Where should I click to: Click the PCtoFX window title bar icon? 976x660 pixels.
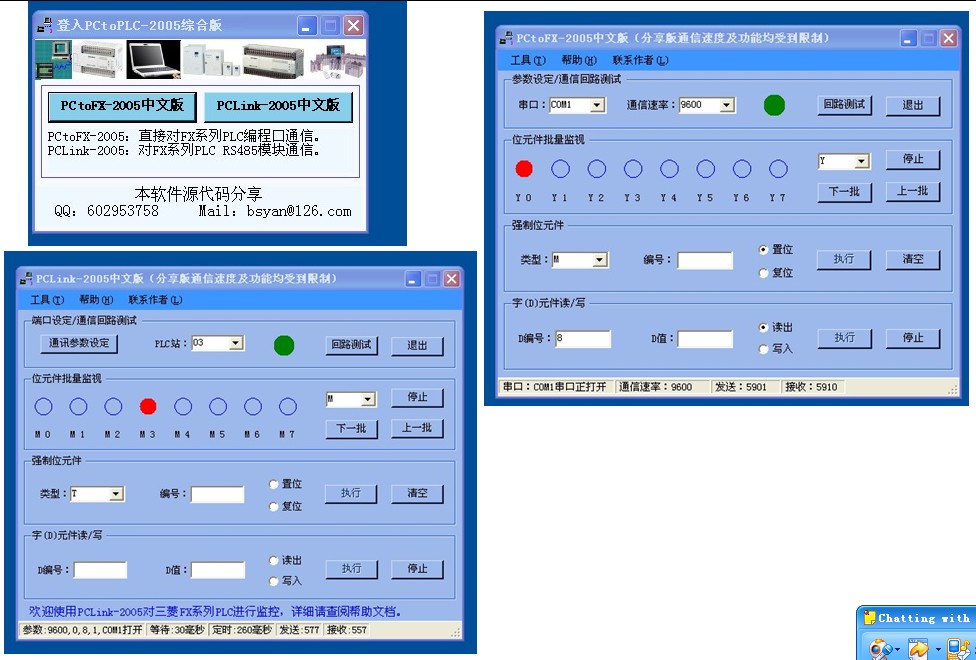[x=506, y=38]
